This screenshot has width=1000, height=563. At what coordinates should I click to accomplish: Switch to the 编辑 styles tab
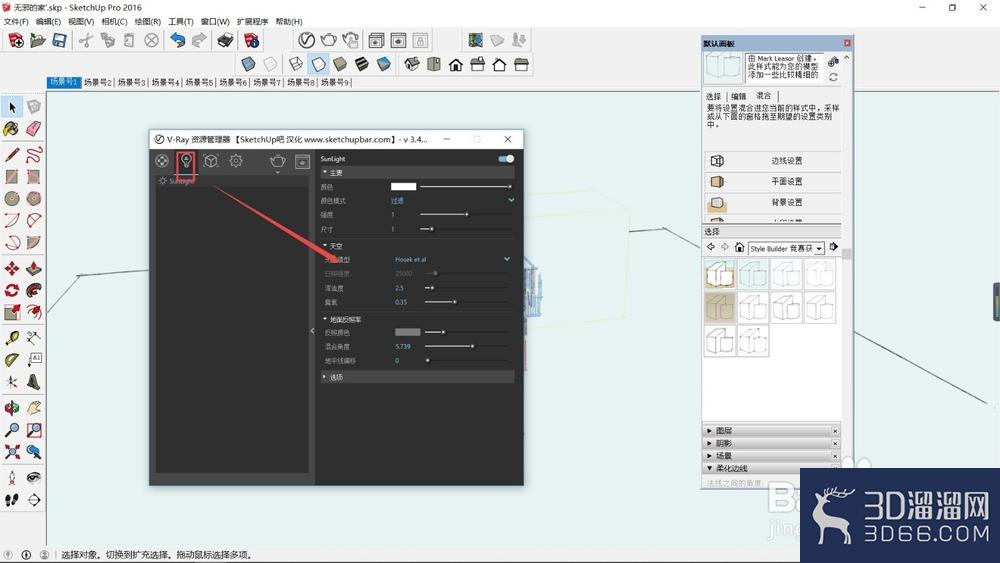click(739, 96)
